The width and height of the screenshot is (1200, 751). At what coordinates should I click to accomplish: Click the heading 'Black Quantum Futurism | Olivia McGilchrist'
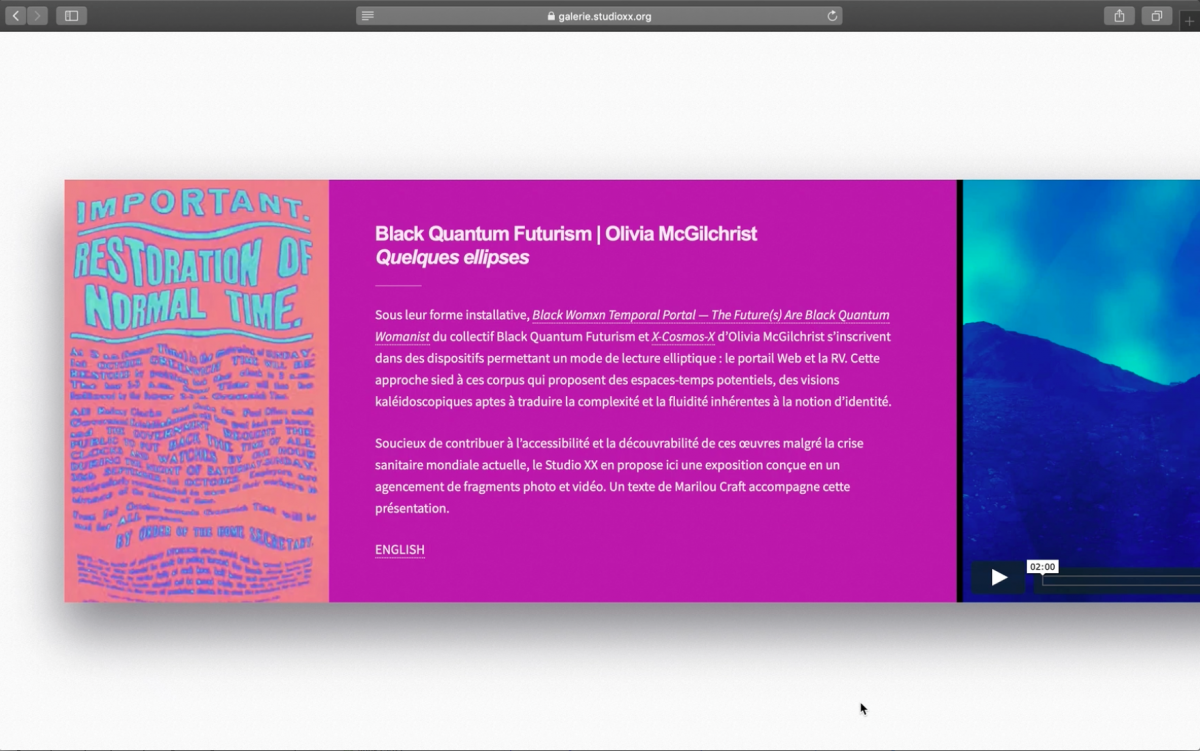pyautogui.click(x=566, y=234)
